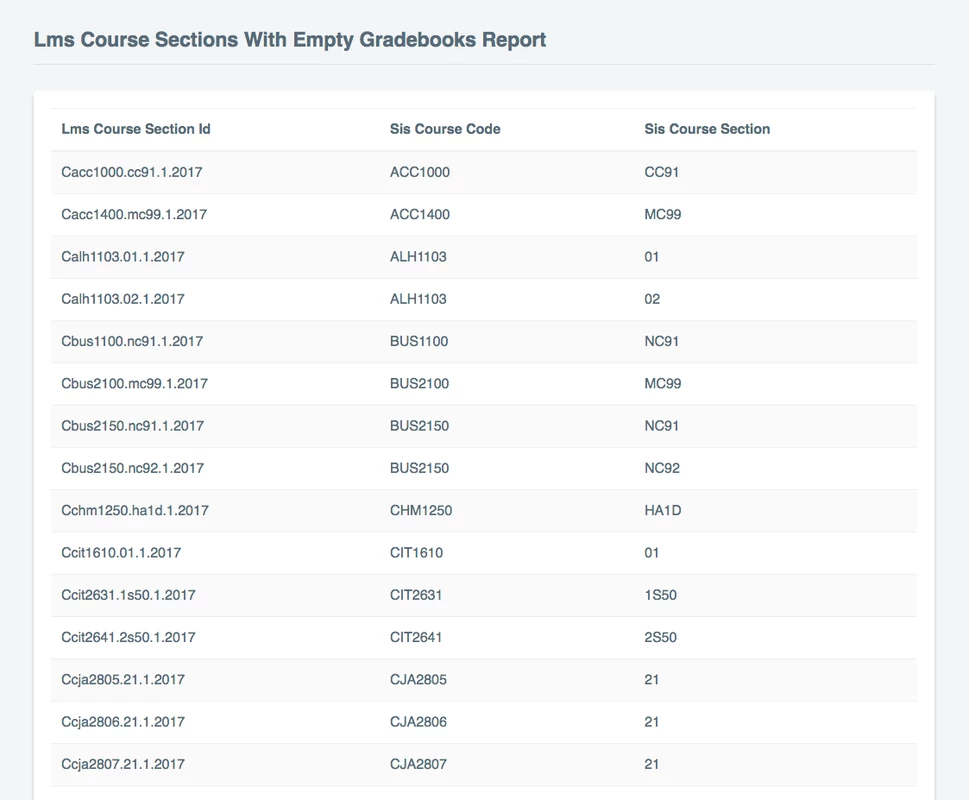The width and height of the screenshot is (969, 800).
Task: Click section 21 in the CJA2806 row
Action: 652,722
